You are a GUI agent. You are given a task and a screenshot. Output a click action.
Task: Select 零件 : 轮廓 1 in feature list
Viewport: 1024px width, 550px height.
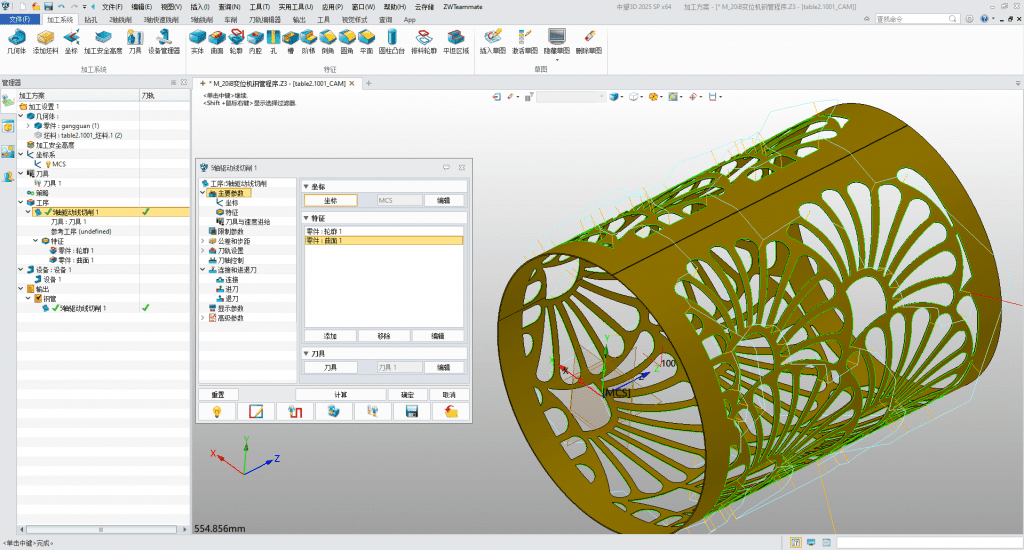pyautogui.click(x=325, y=232)
